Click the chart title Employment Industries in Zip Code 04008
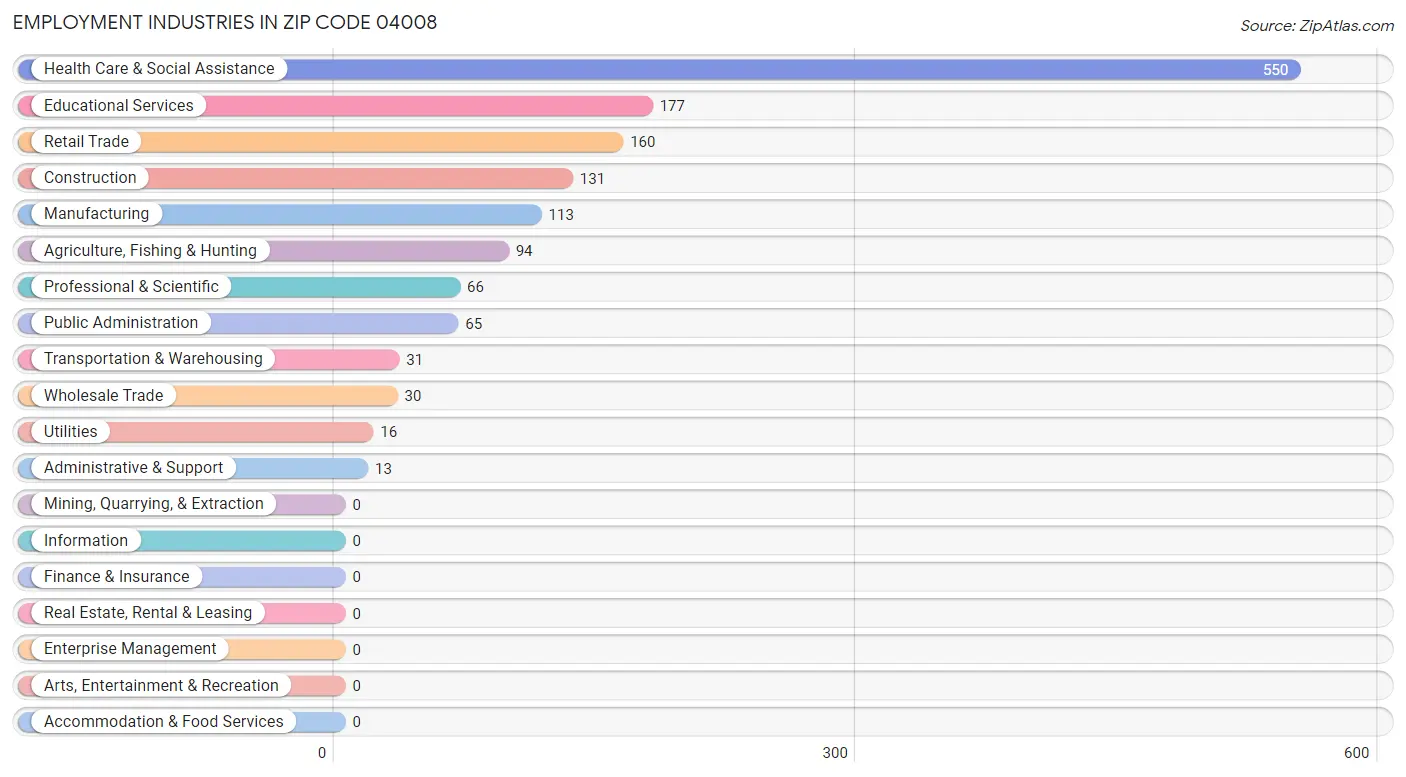 coord(225,22)
